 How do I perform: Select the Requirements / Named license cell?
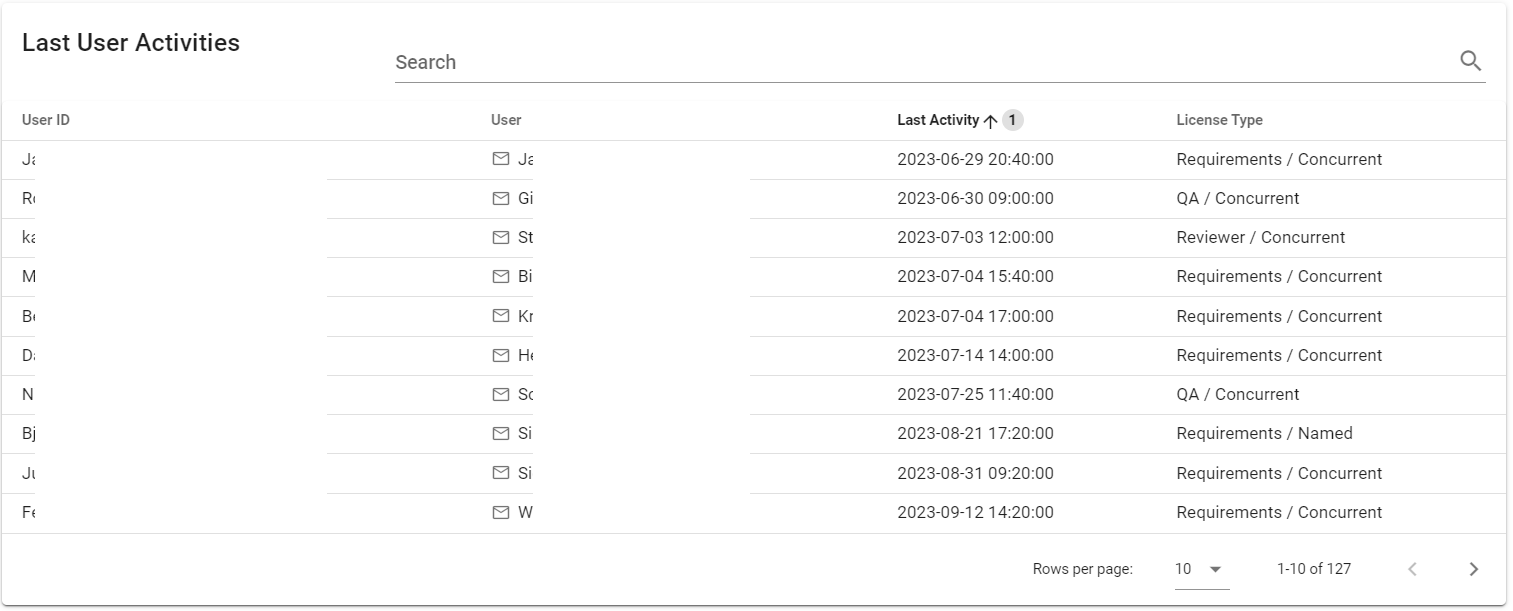pos(1264,433)
